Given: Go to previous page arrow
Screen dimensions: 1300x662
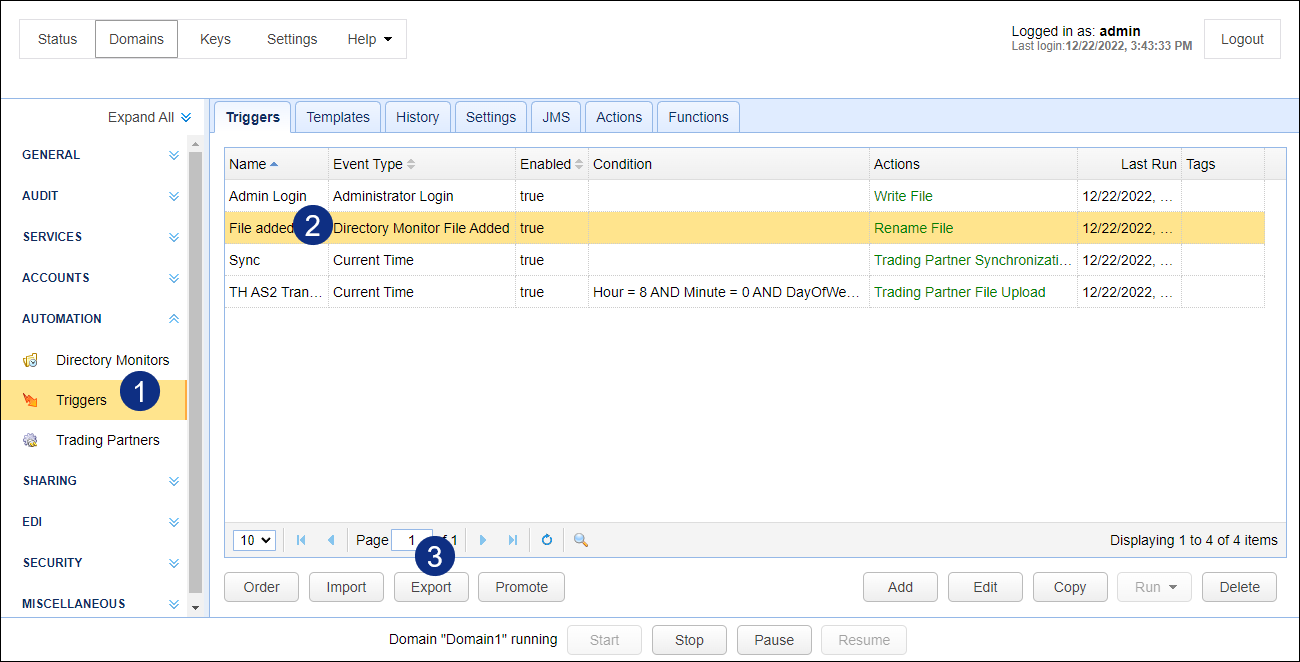Looking at the screenshot, I should 331,540.
